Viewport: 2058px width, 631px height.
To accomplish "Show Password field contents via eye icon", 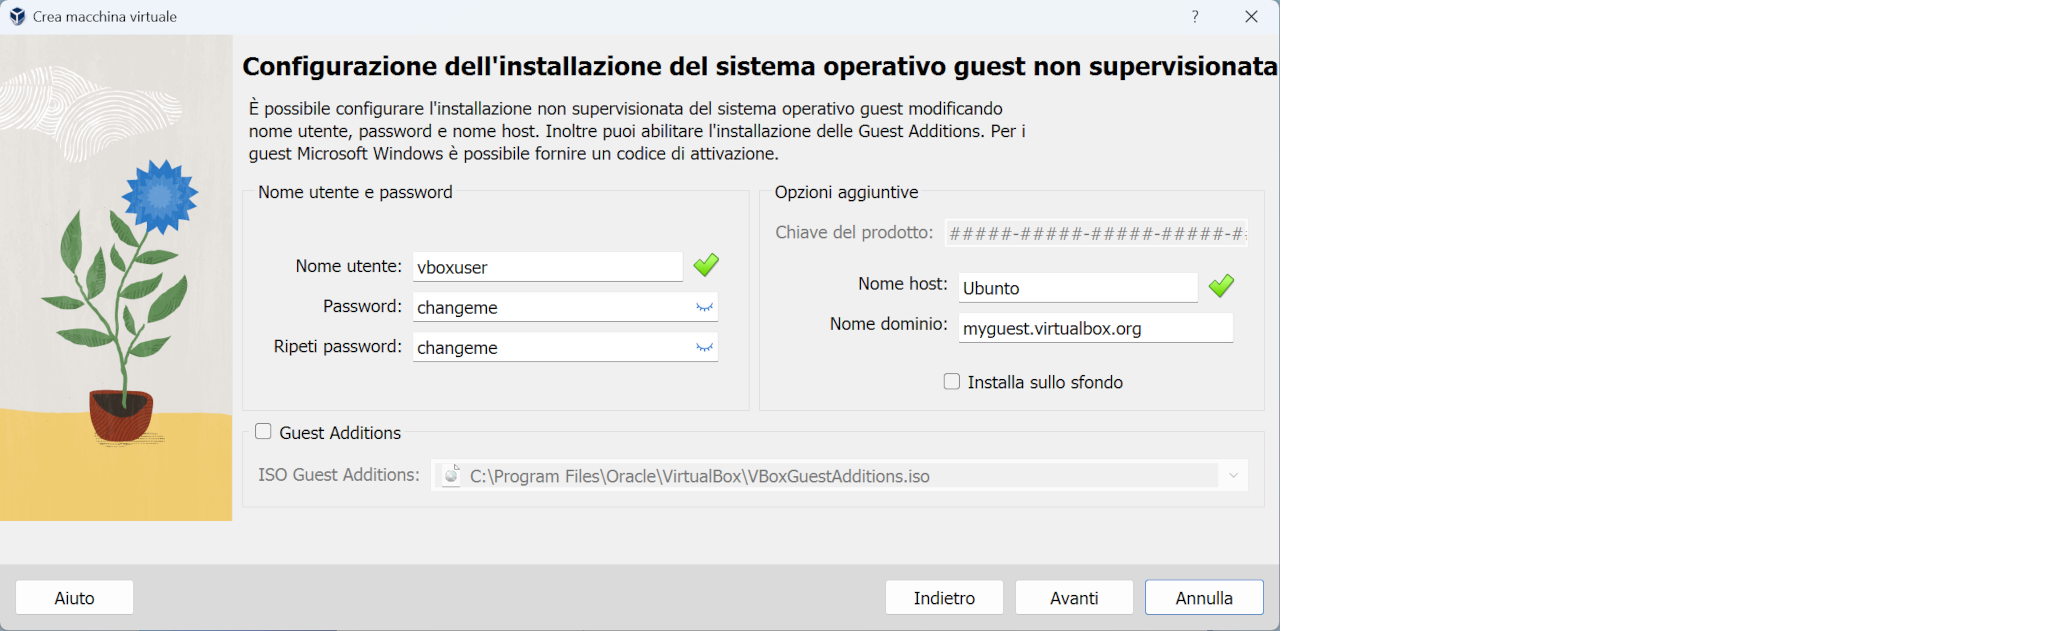I will (x=705, y=307).
